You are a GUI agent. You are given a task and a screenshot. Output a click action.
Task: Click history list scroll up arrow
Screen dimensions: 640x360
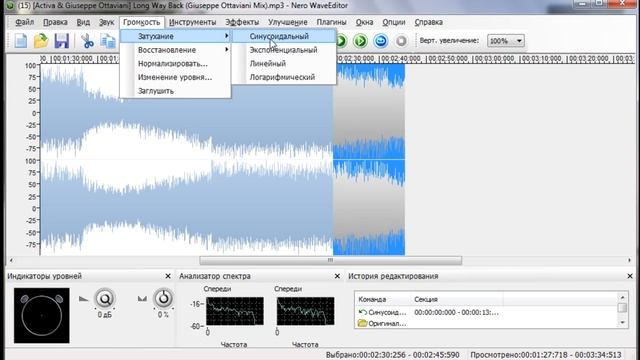coord(622,298)
